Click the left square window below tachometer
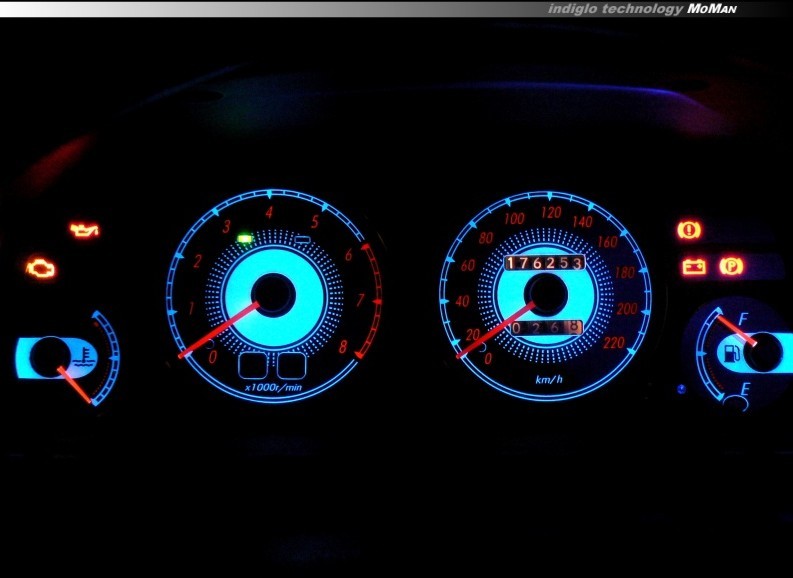The width and height of the screenshot is (793, 578). click(x=254, y=366)
